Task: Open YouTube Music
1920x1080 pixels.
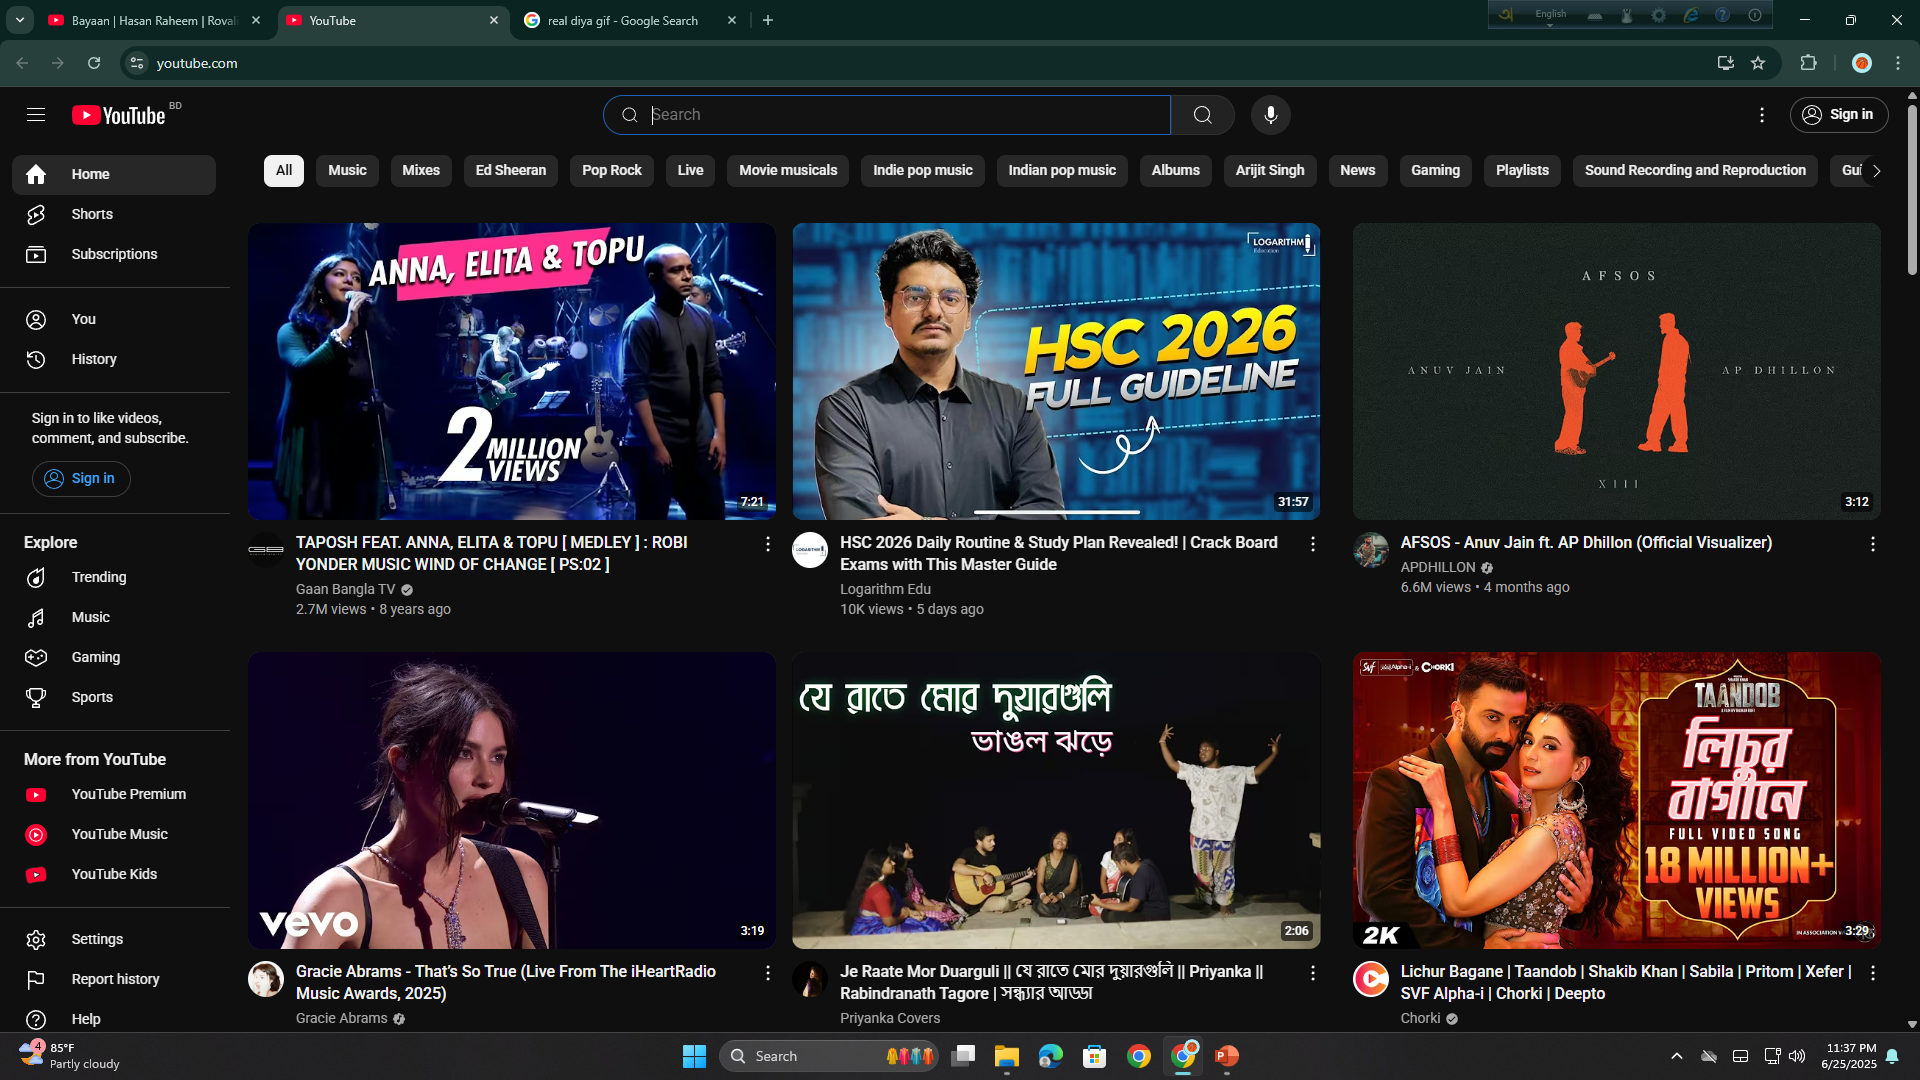Action: pos(114,834)
